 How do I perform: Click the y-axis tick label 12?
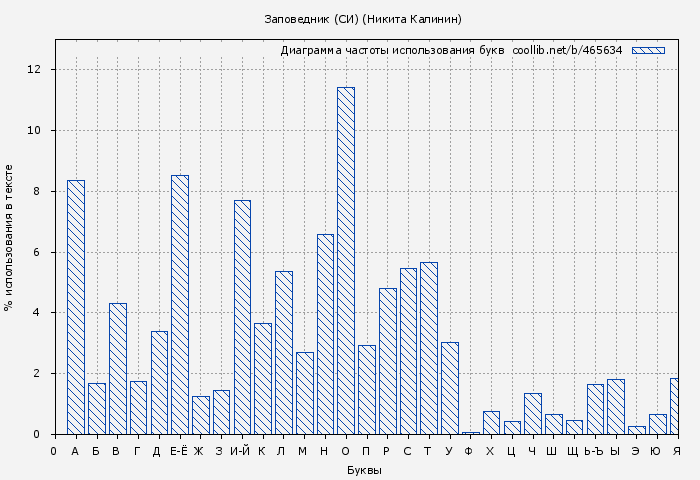(34, 69)
